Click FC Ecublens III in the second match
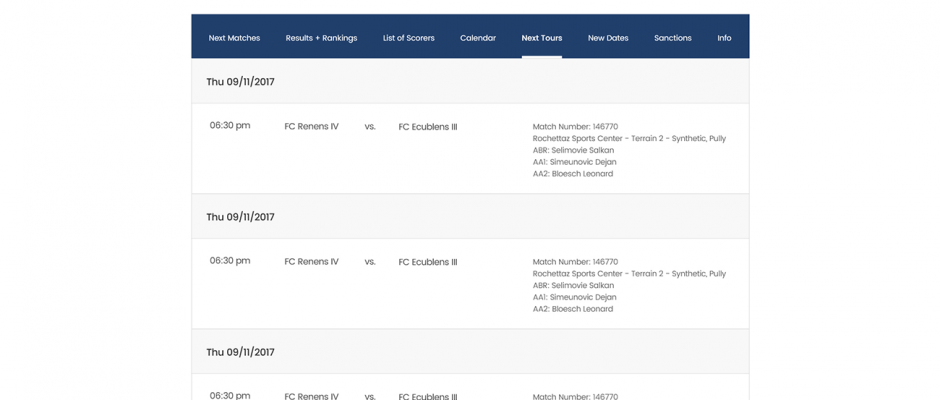Viewport: 940px width, 400px height. click(427, 261)
